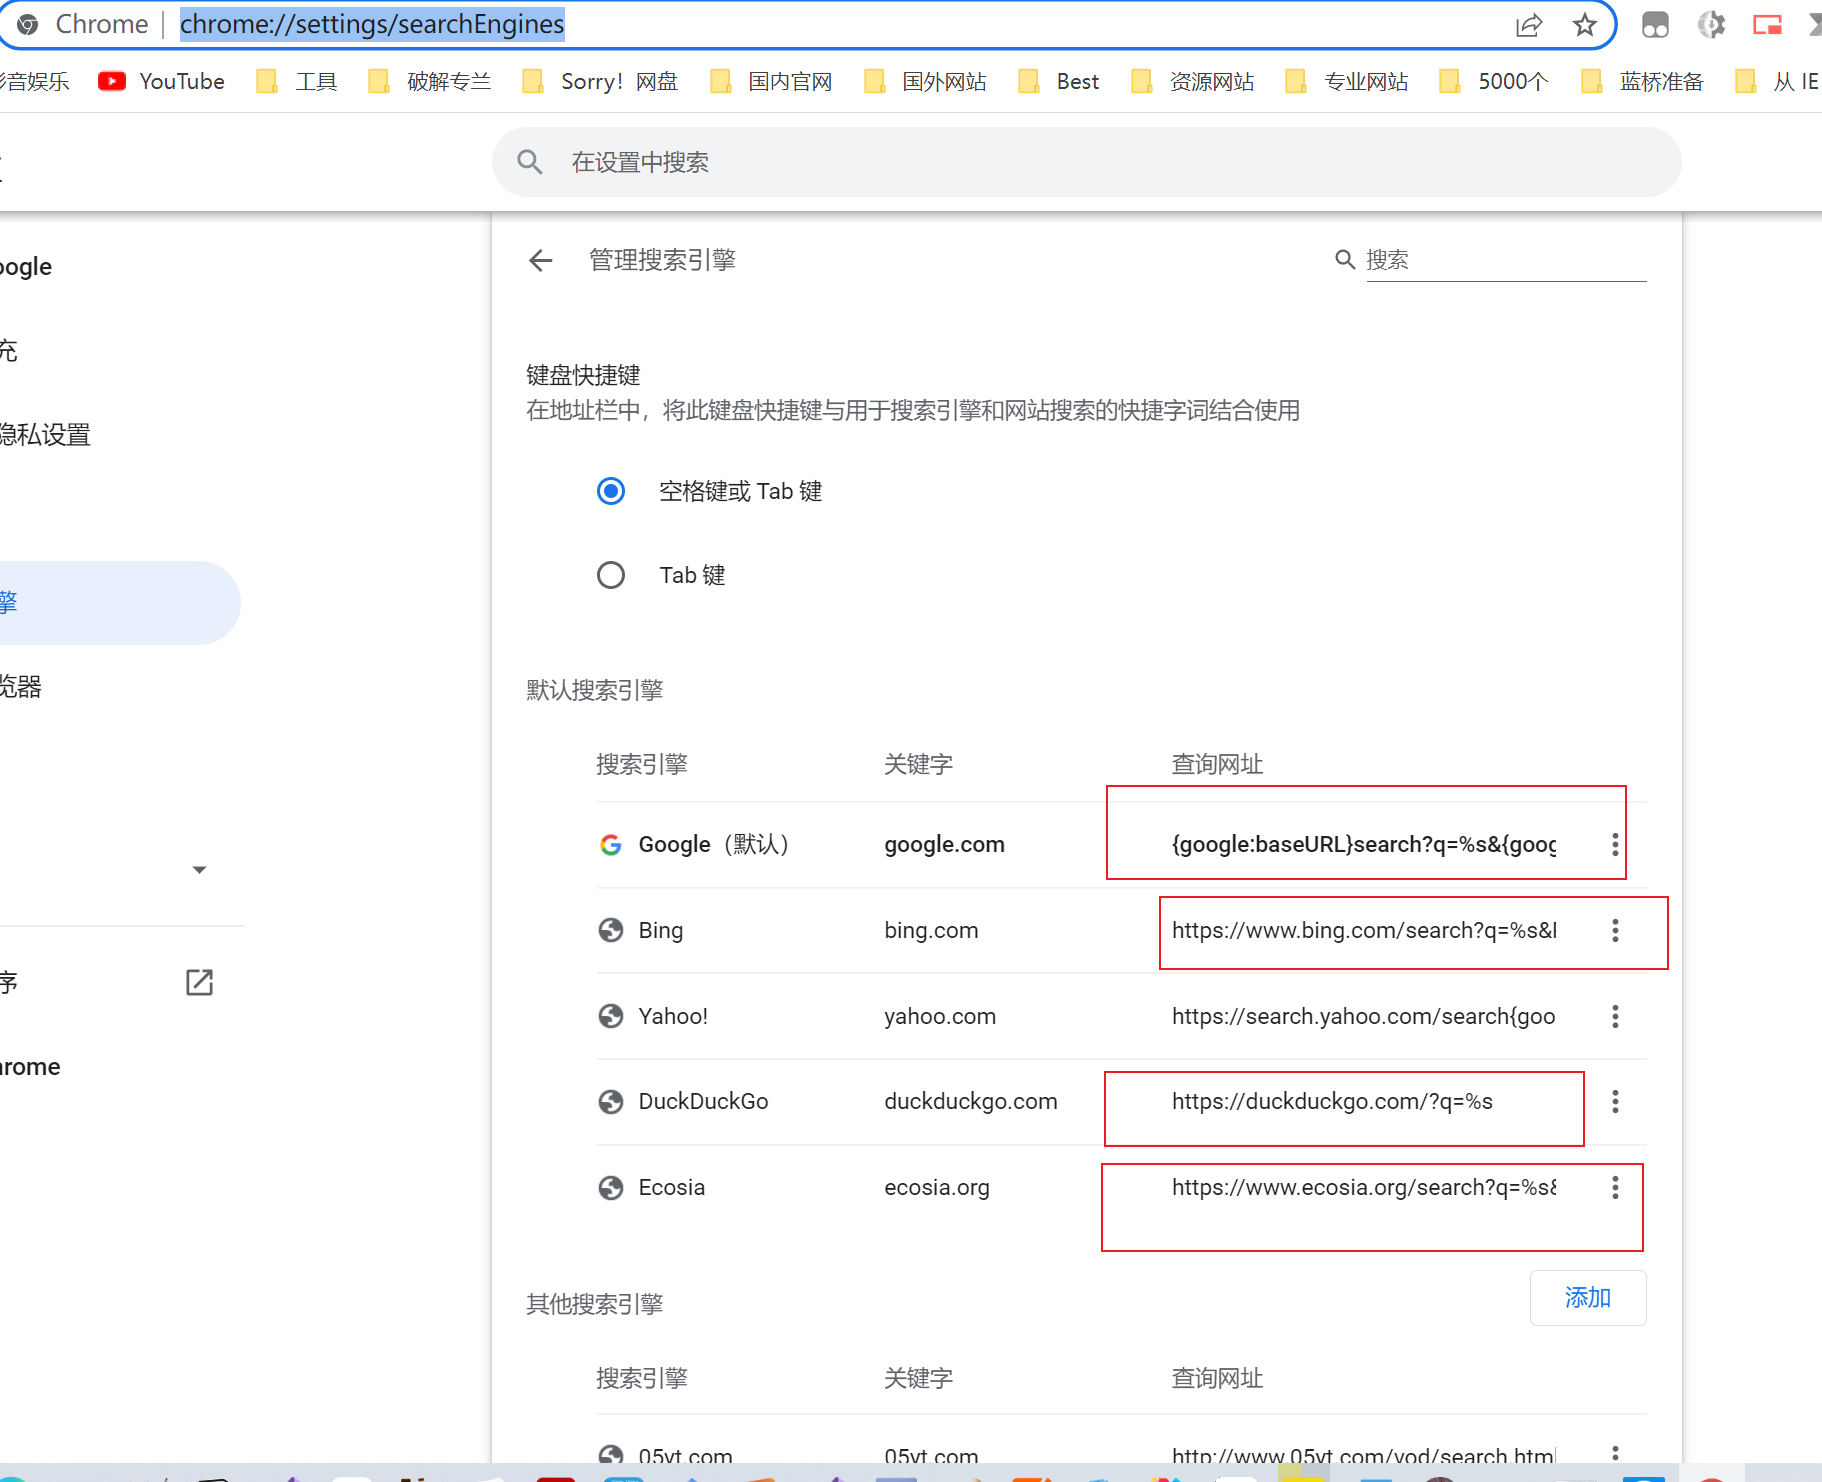Click the 默认搜索引擎 section heading
Viewport: 1822px width, 1482px height.
click(x=595, y=690)
